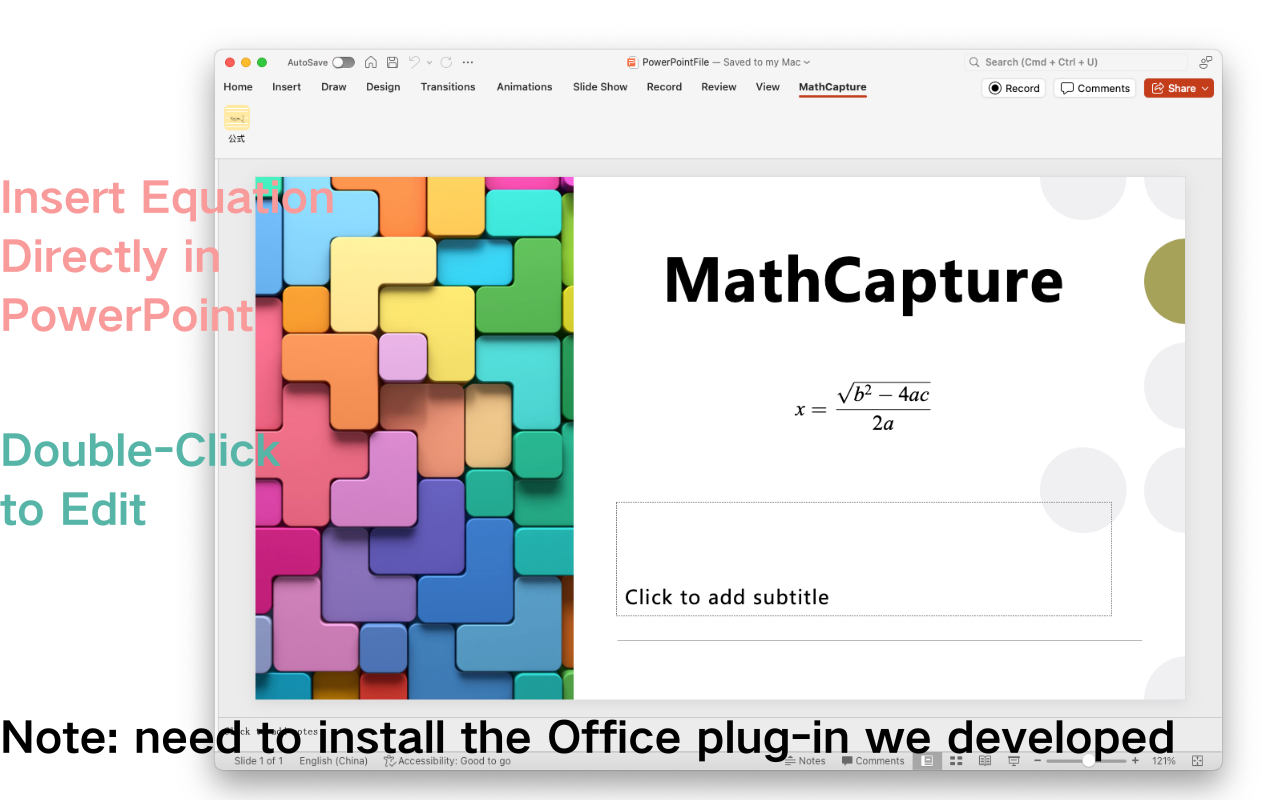1280x800 pixels.
Task: Switch to Slide Sorter view icon
Action: tap(956, 760)
